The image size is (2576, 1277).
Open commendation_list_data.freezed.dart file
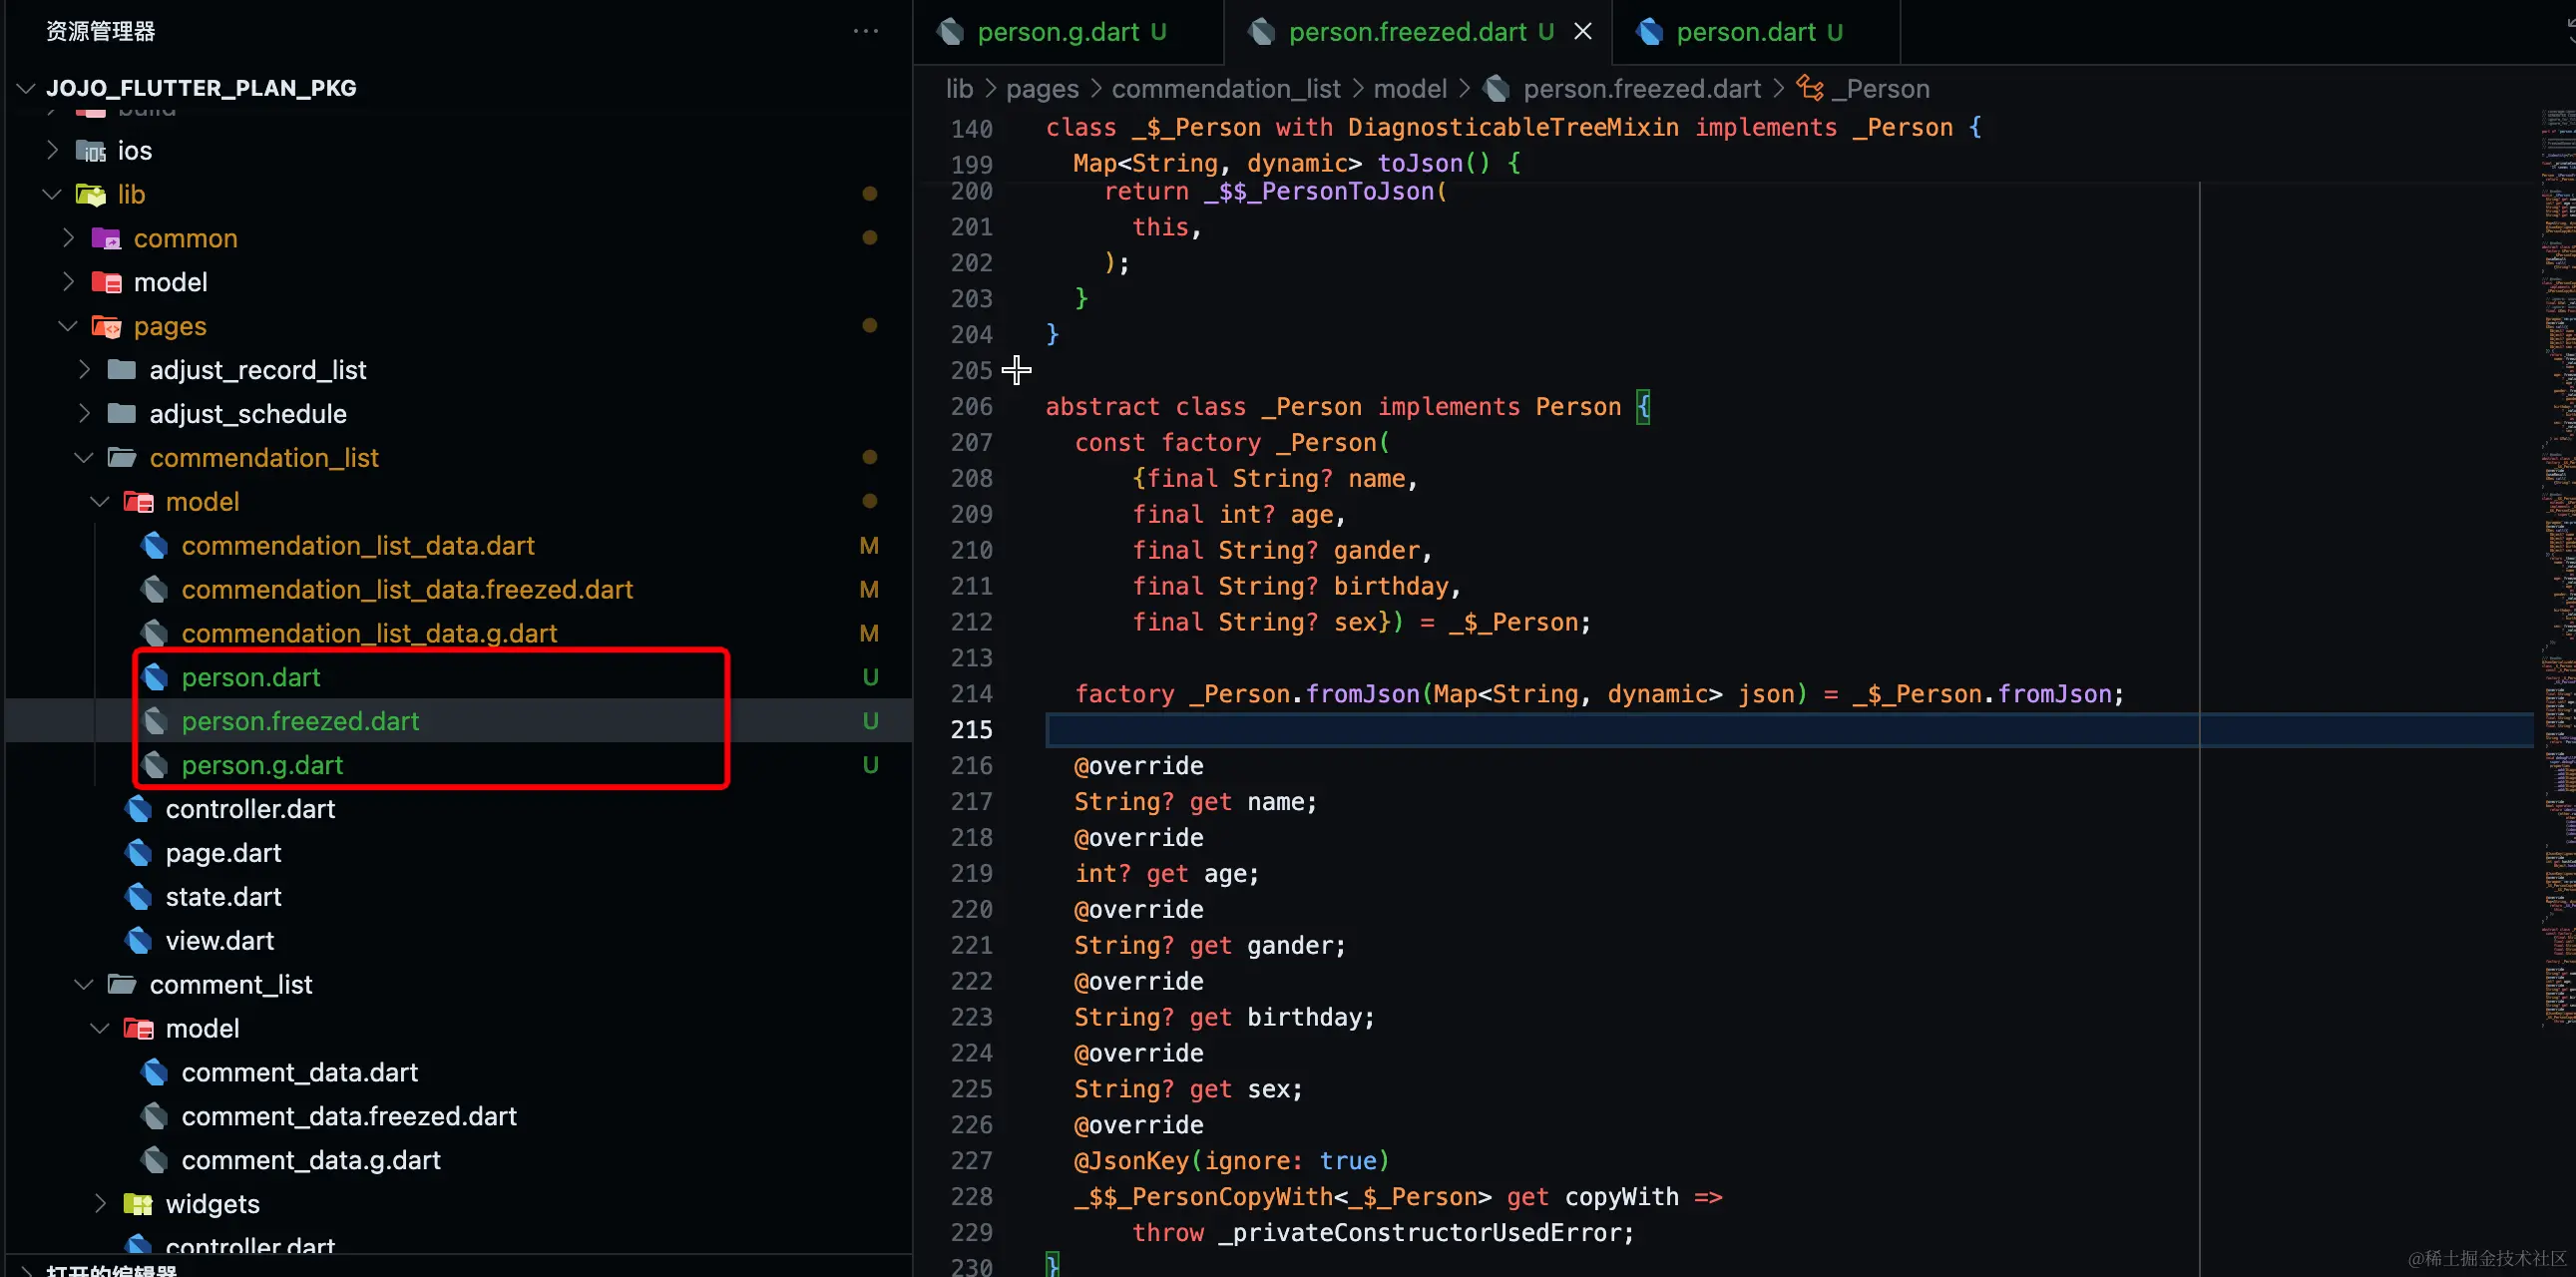[x=407, y=590]
